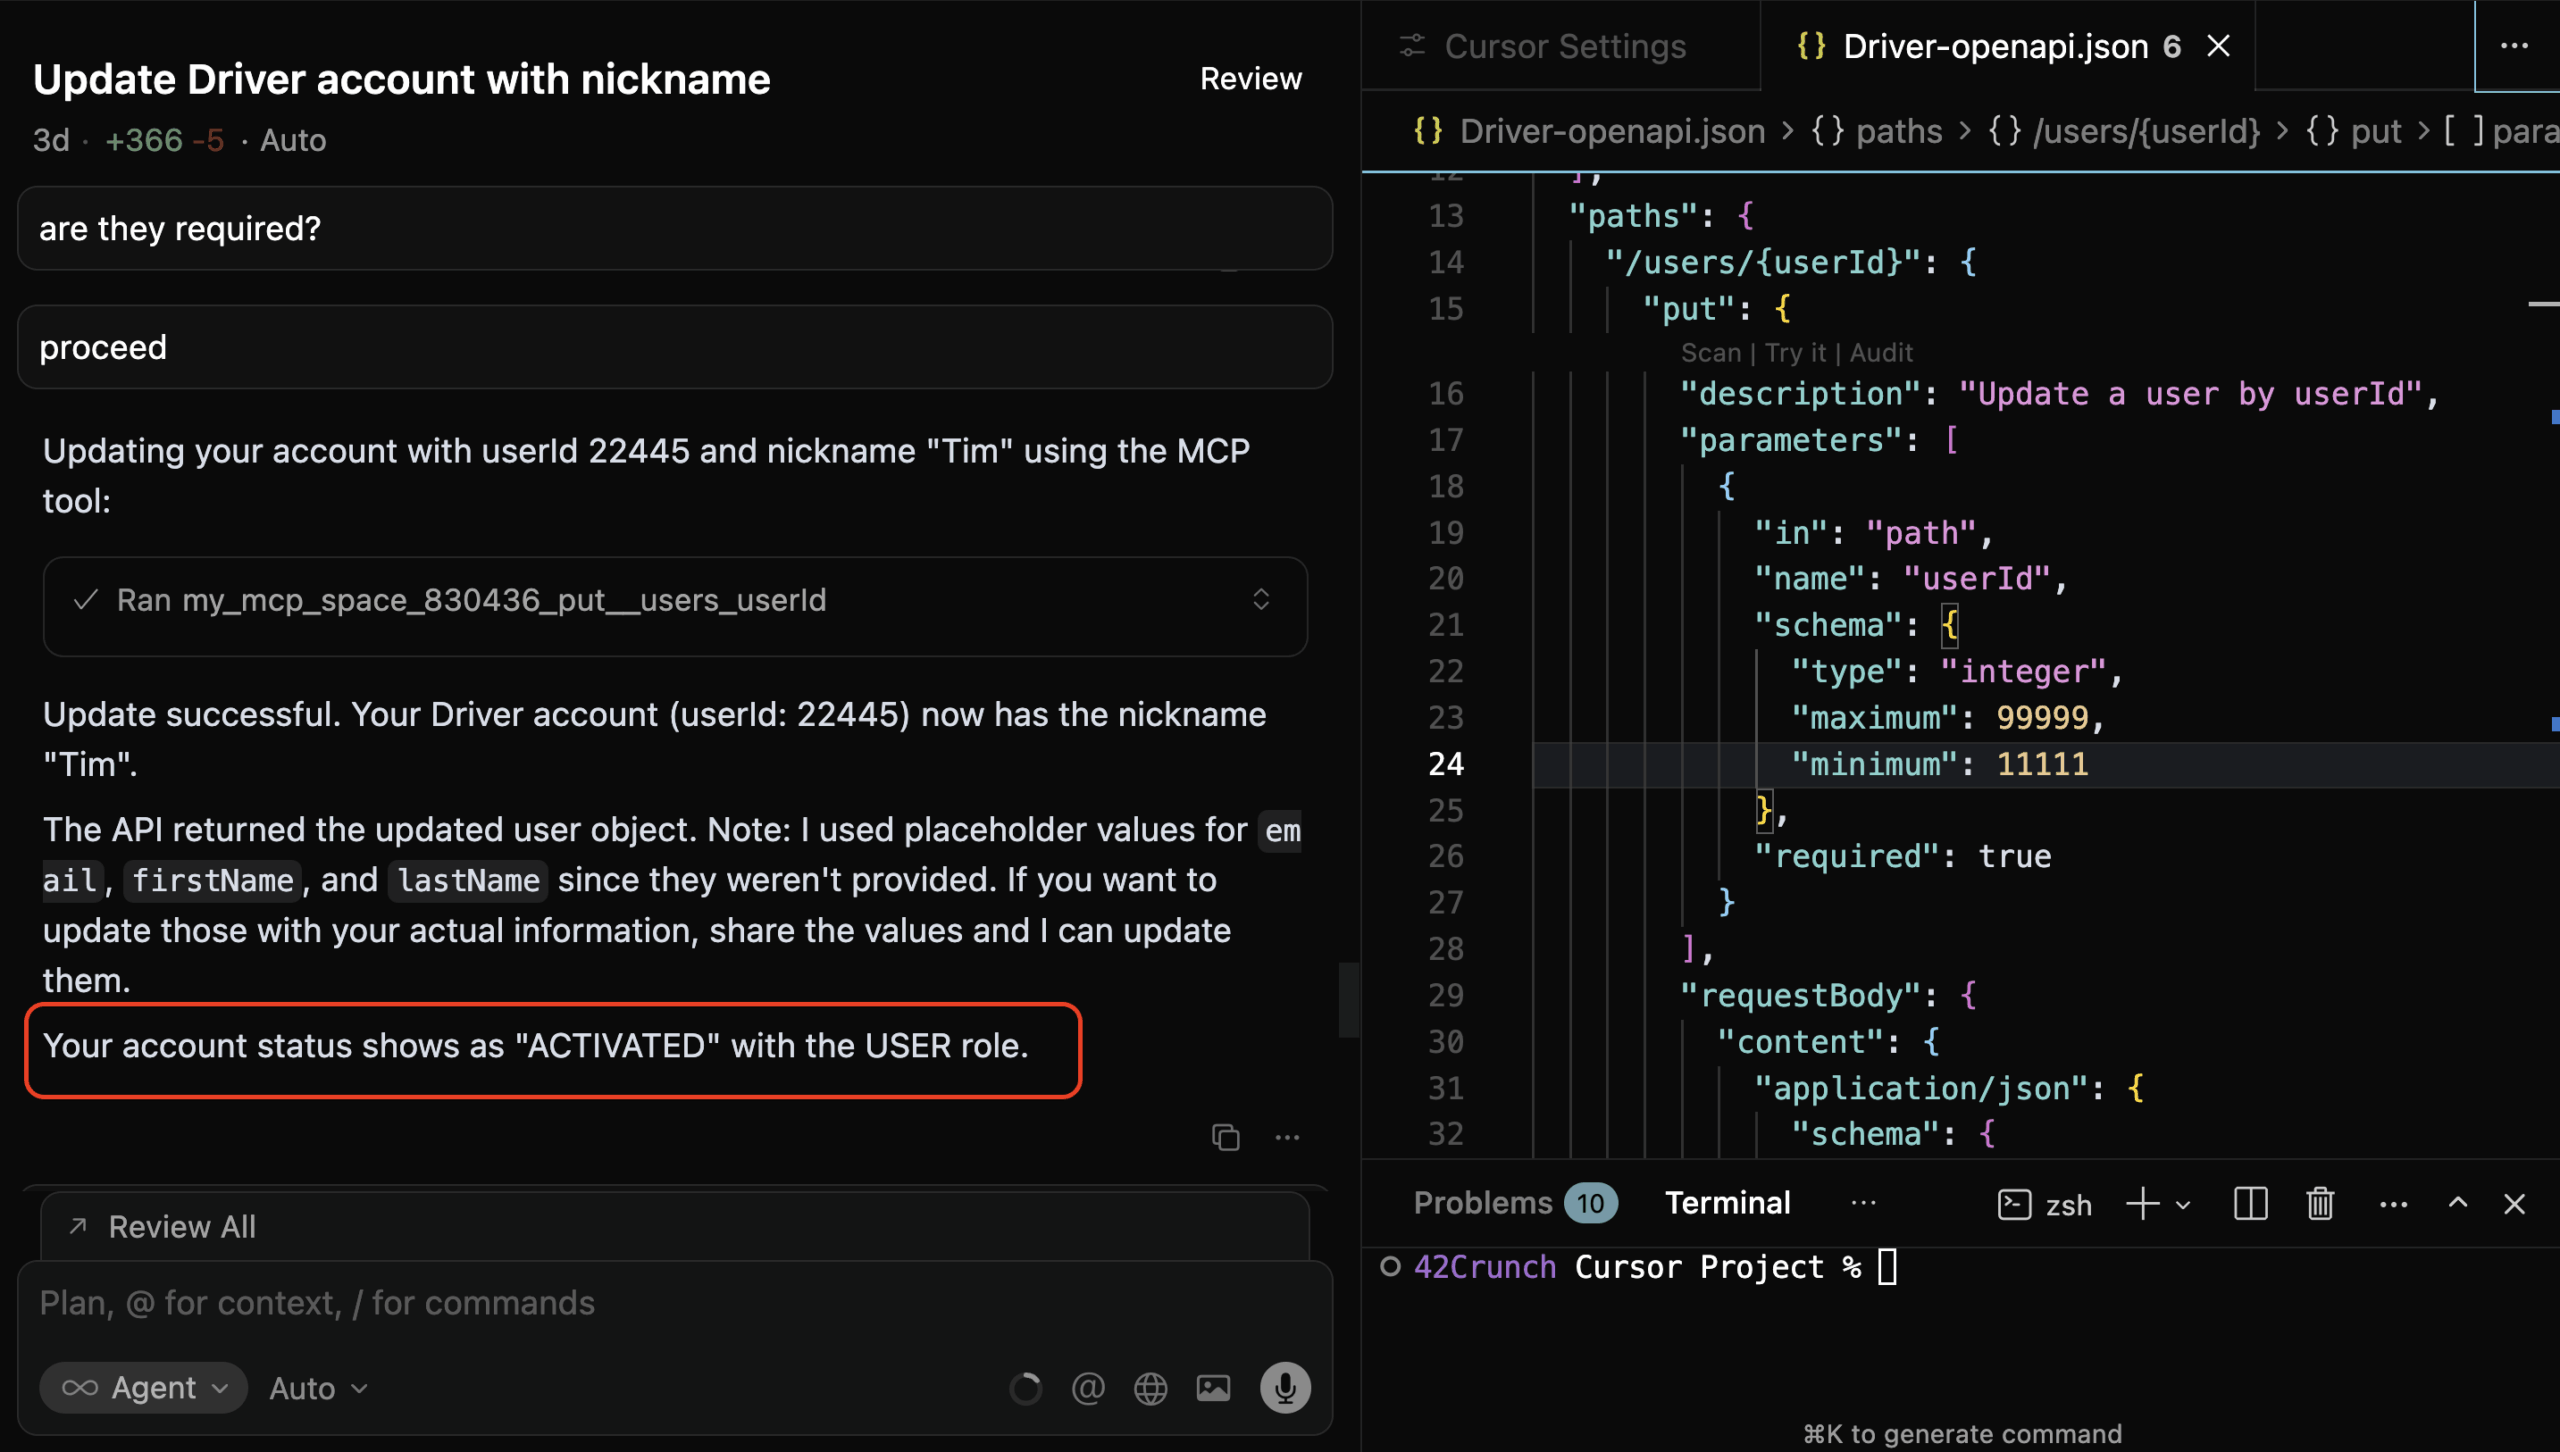The image size is (2560, 1452).
Task: Open the Auto model selector dropdown
Action: click(x=318, y=1388)
